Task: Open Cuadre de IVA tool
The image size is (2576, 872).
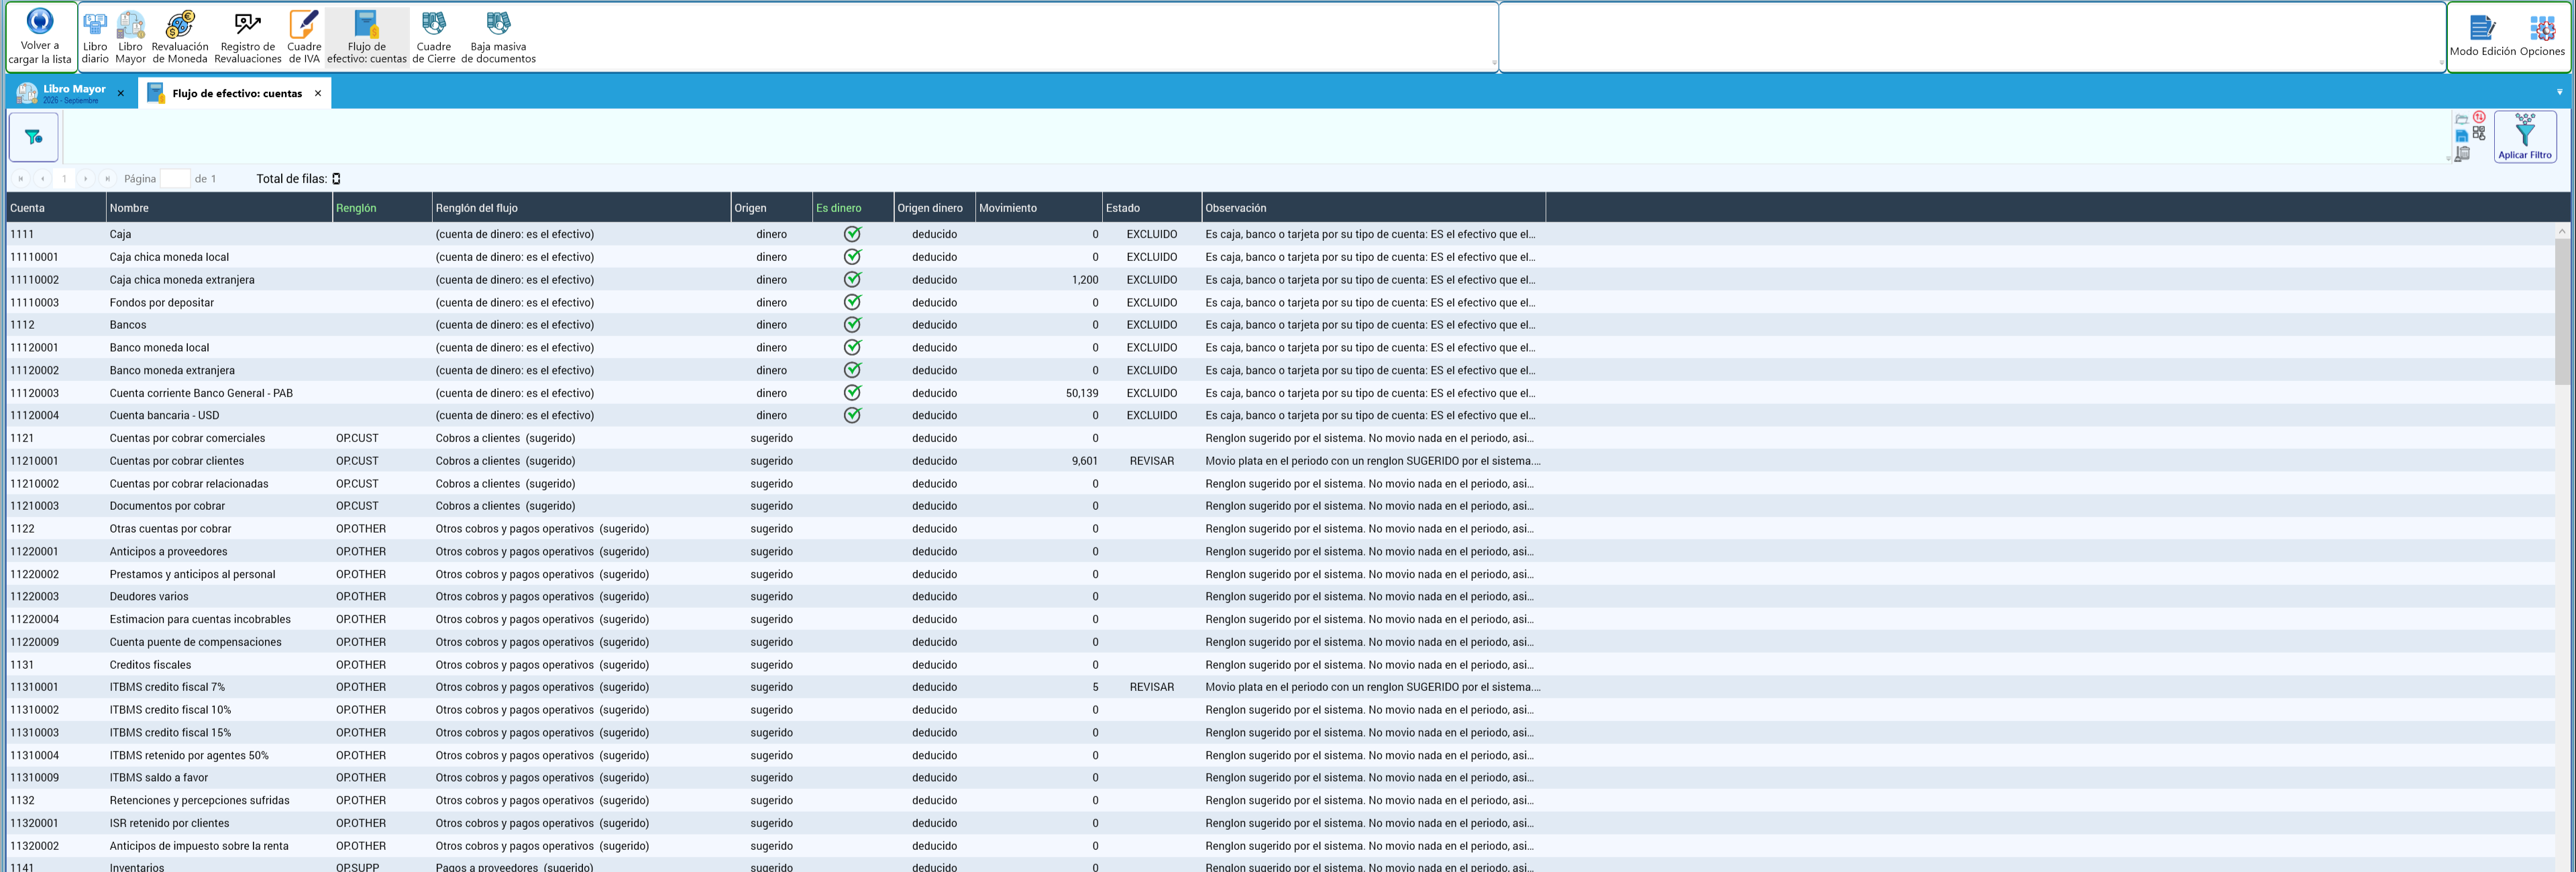Action: pos(304,36)
